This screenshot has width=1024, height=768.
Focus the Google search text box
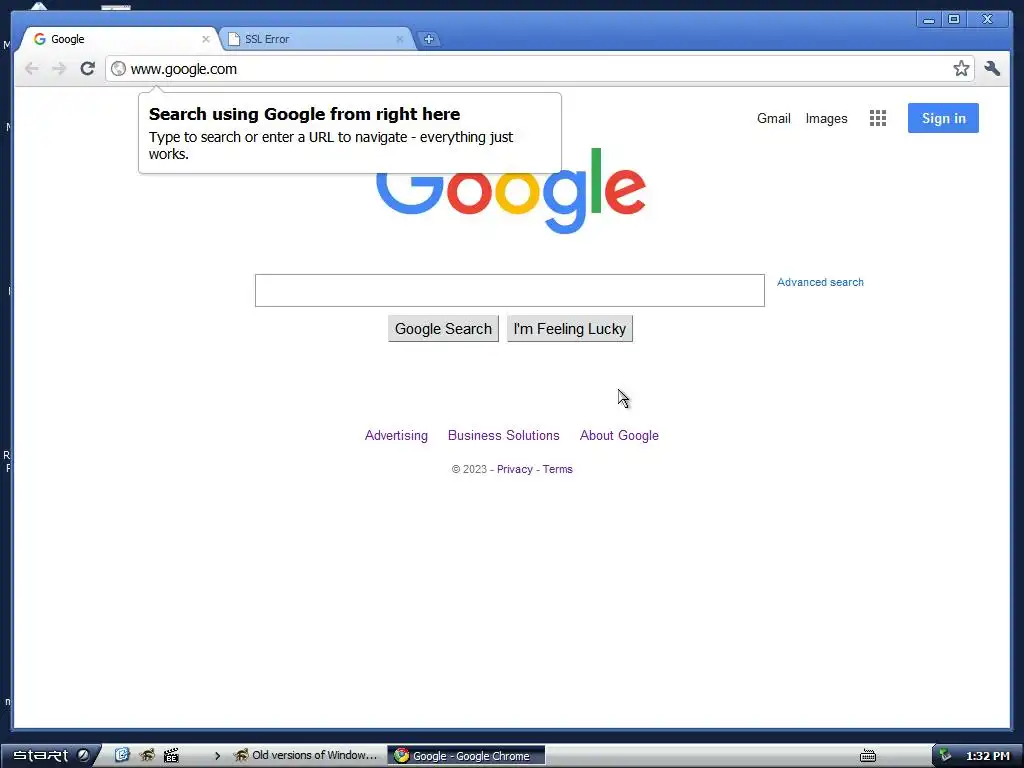coord(509,291)
